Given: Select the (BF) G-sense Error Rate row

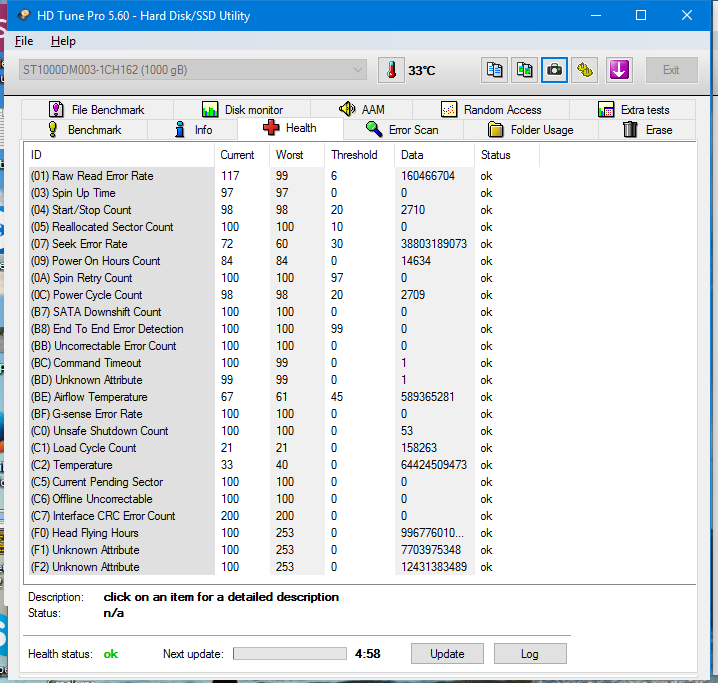Looking at the screenshot, I should tap(284, 414).
